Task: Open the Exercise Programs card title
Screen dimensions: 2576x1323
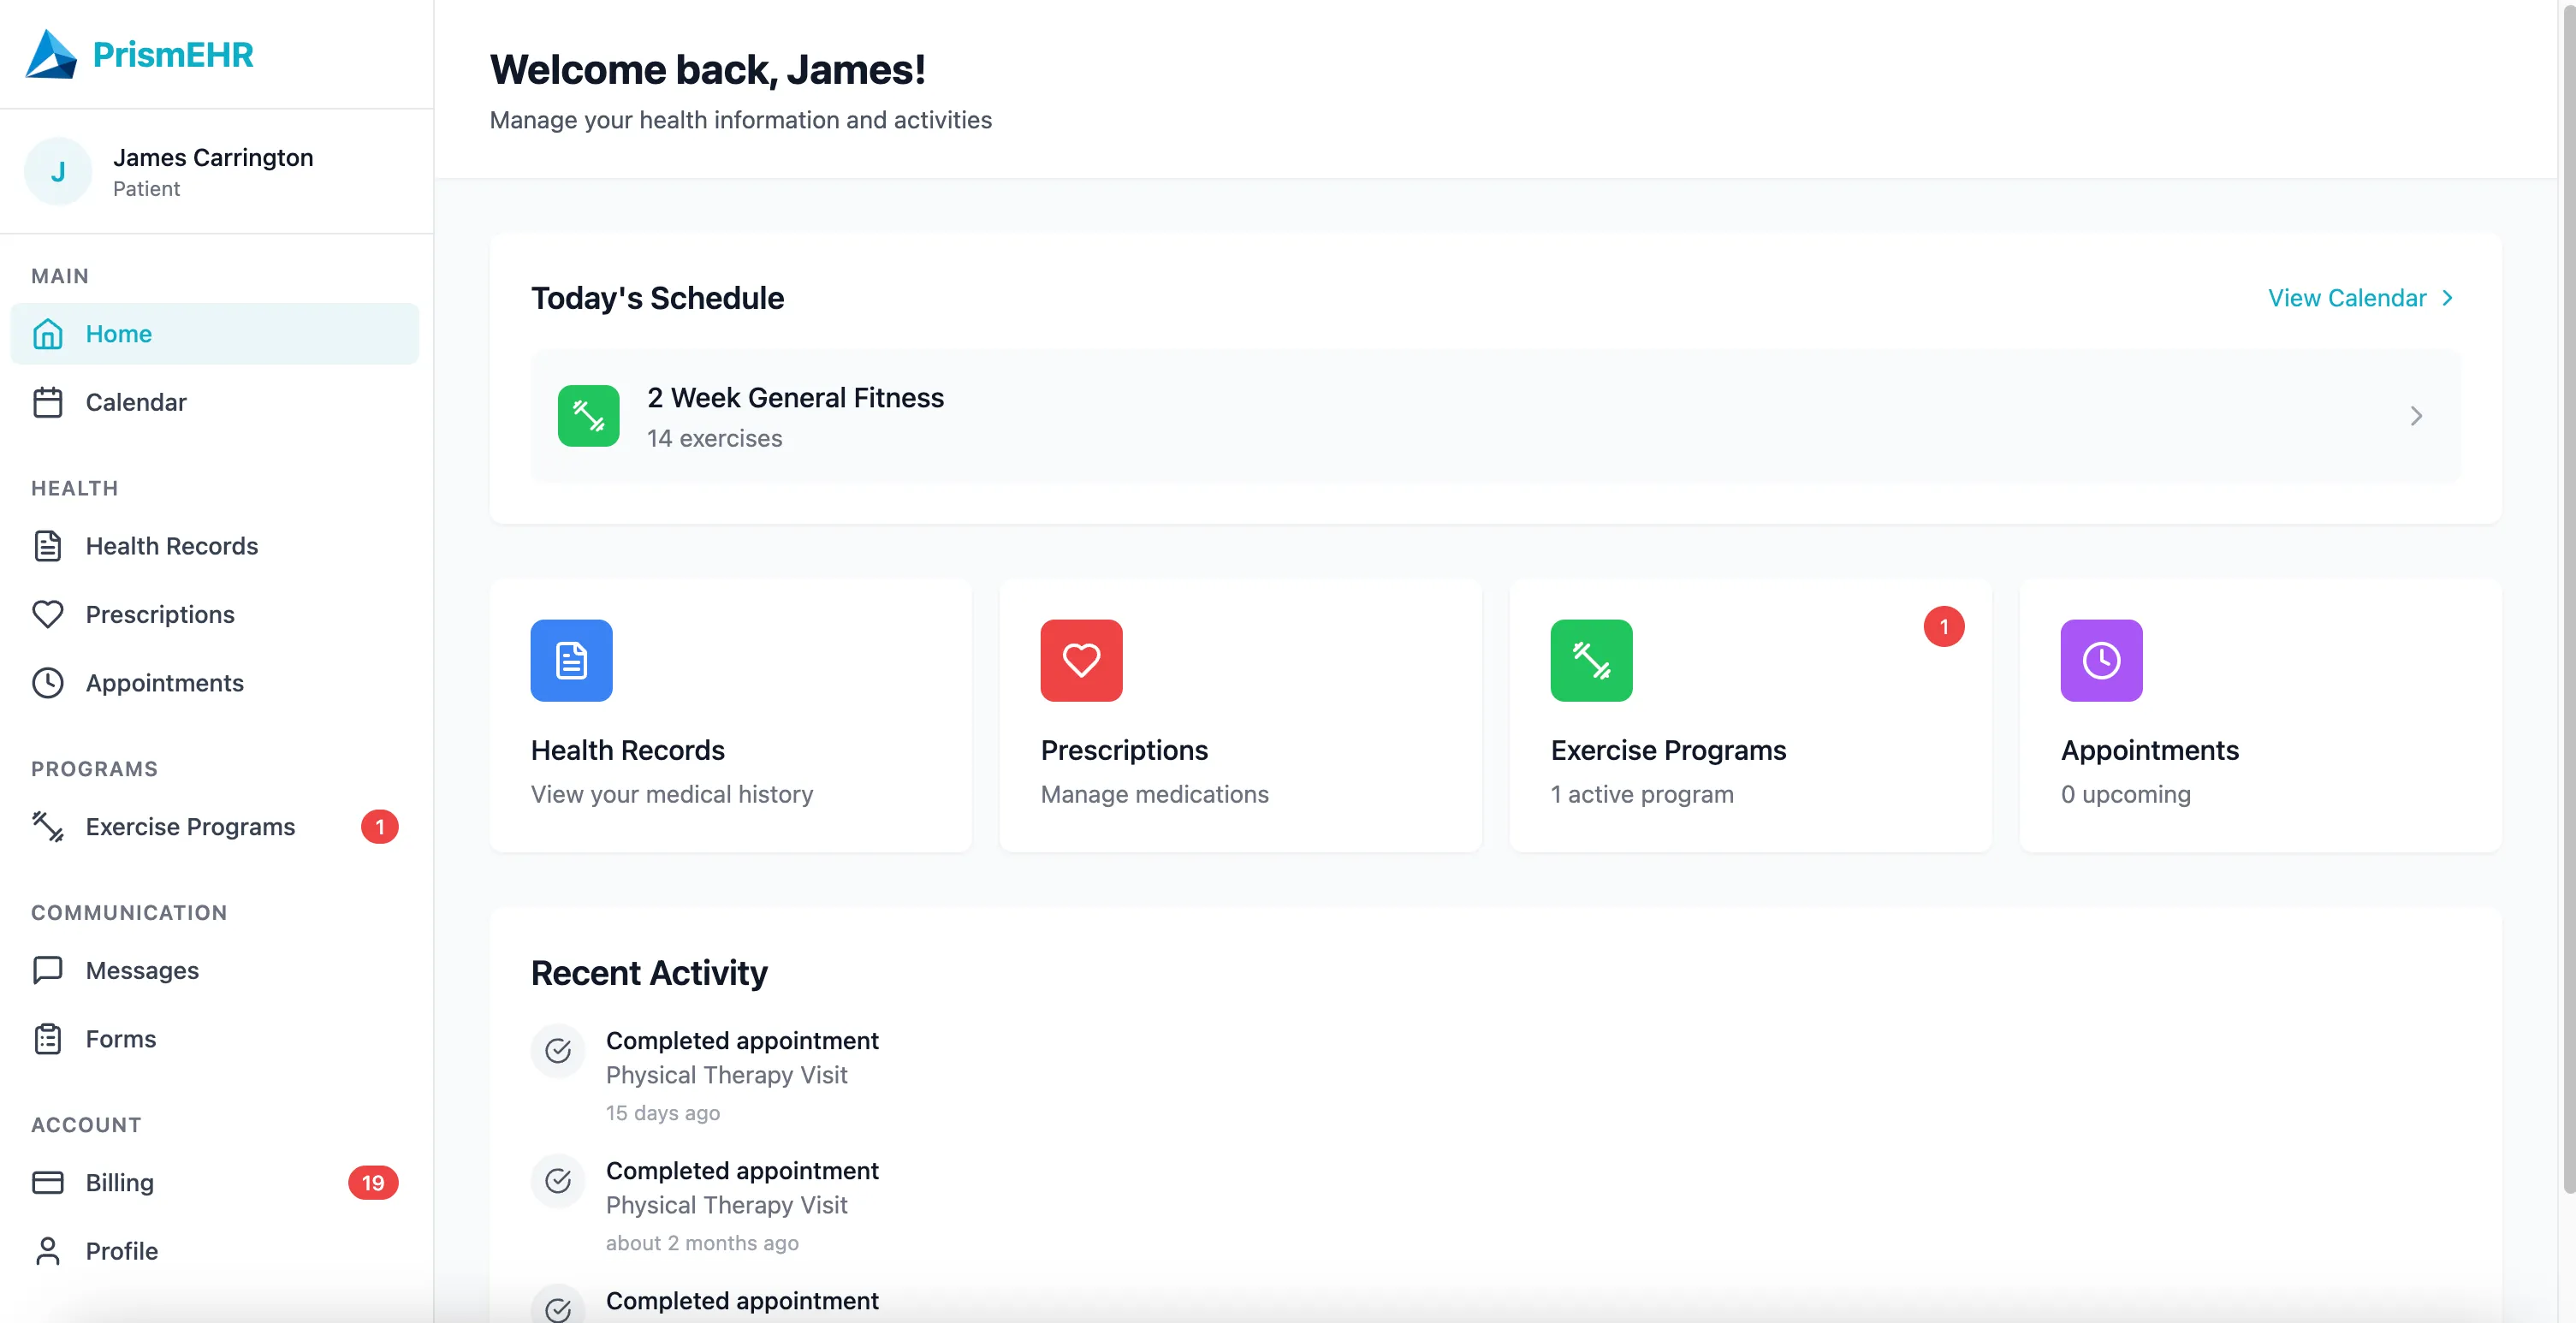Action: pos(1668,750)
